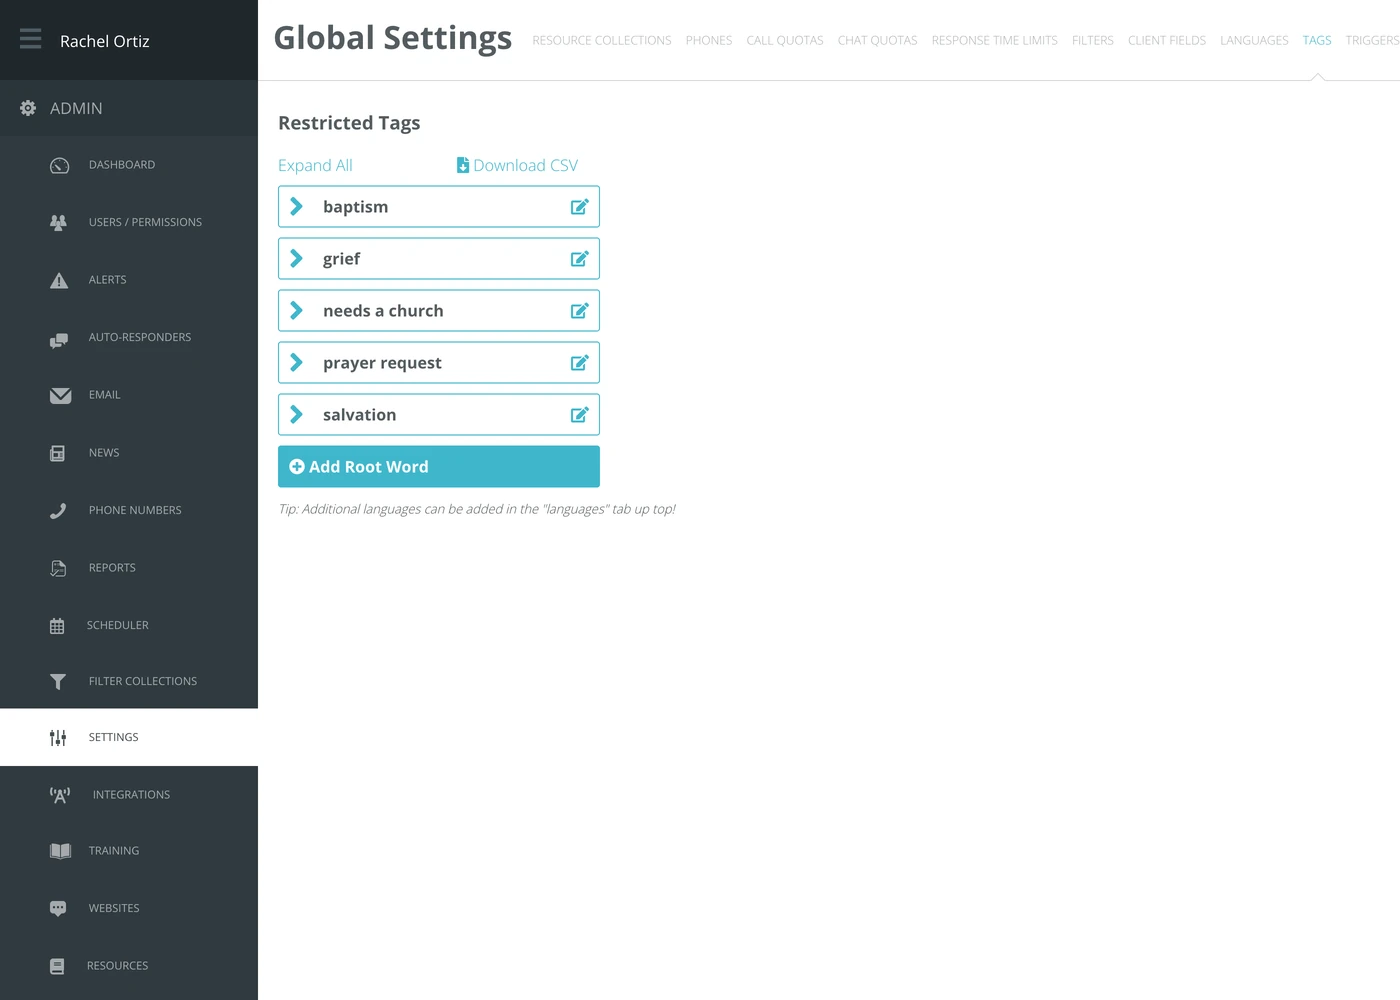
Task: Open the Call Quotas tab
Action: 785,41
